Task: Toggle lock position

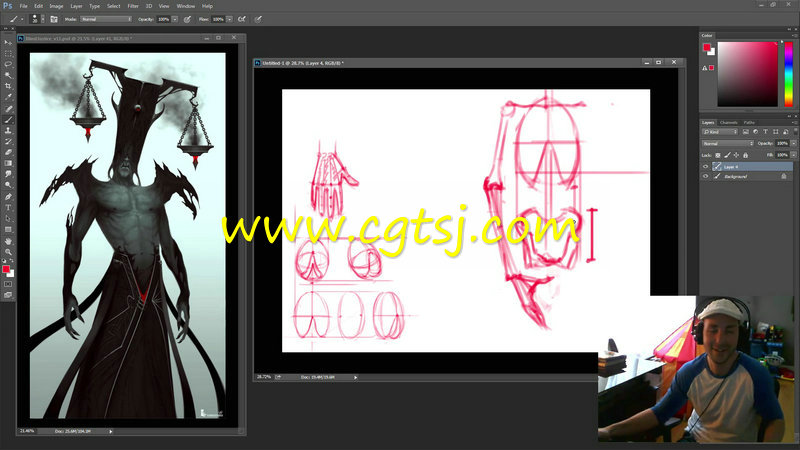Action: pyautogui.click(x=736, y=155)
